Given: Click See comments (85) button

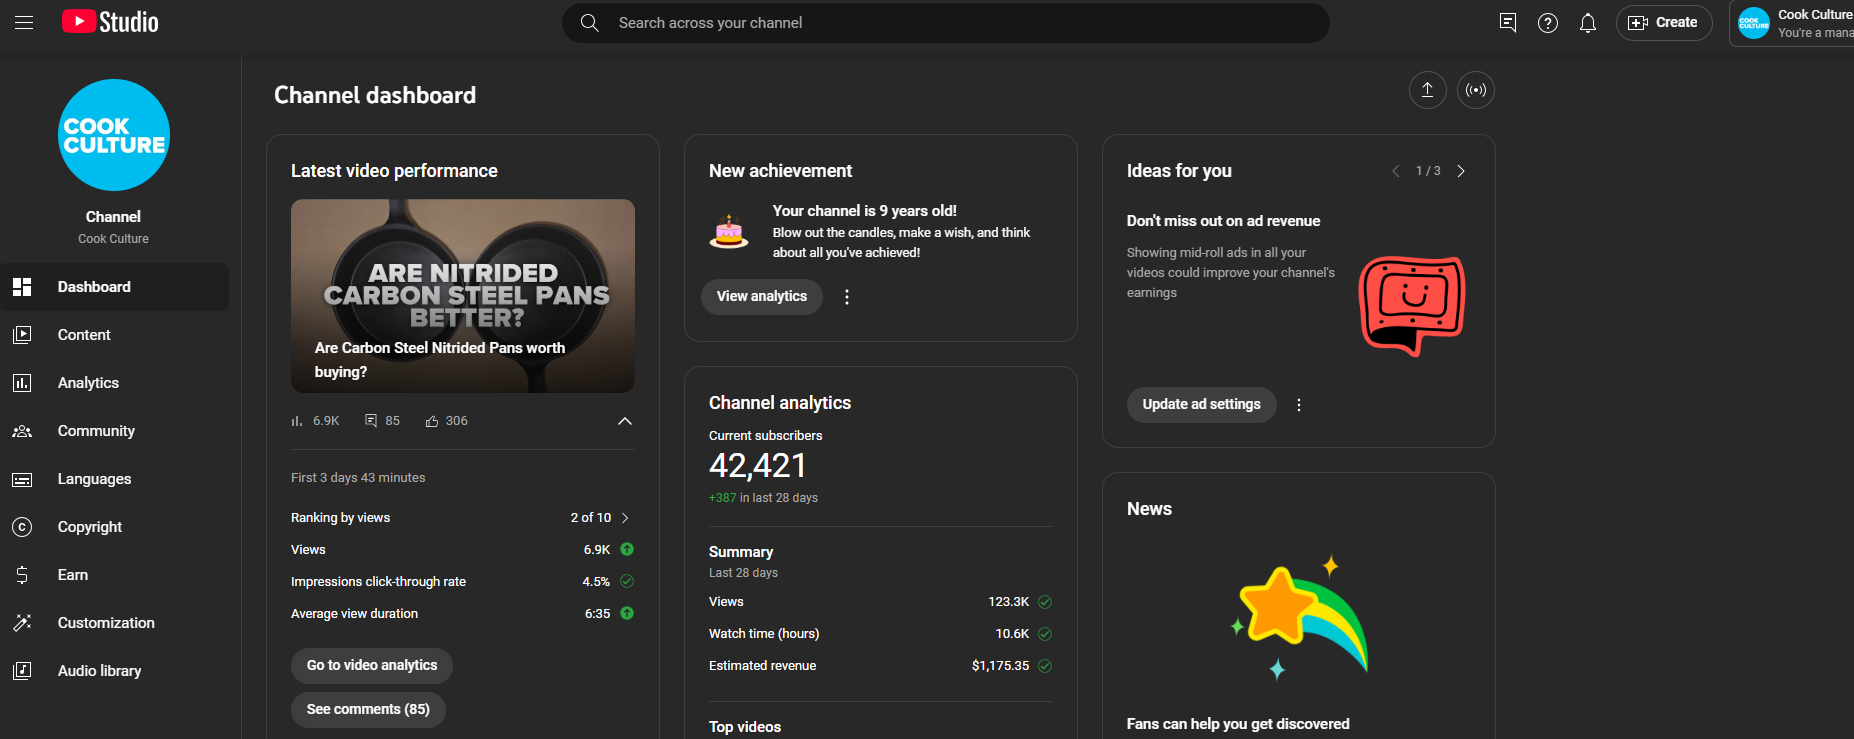Looking at the screenshot, I should [368, 710].
